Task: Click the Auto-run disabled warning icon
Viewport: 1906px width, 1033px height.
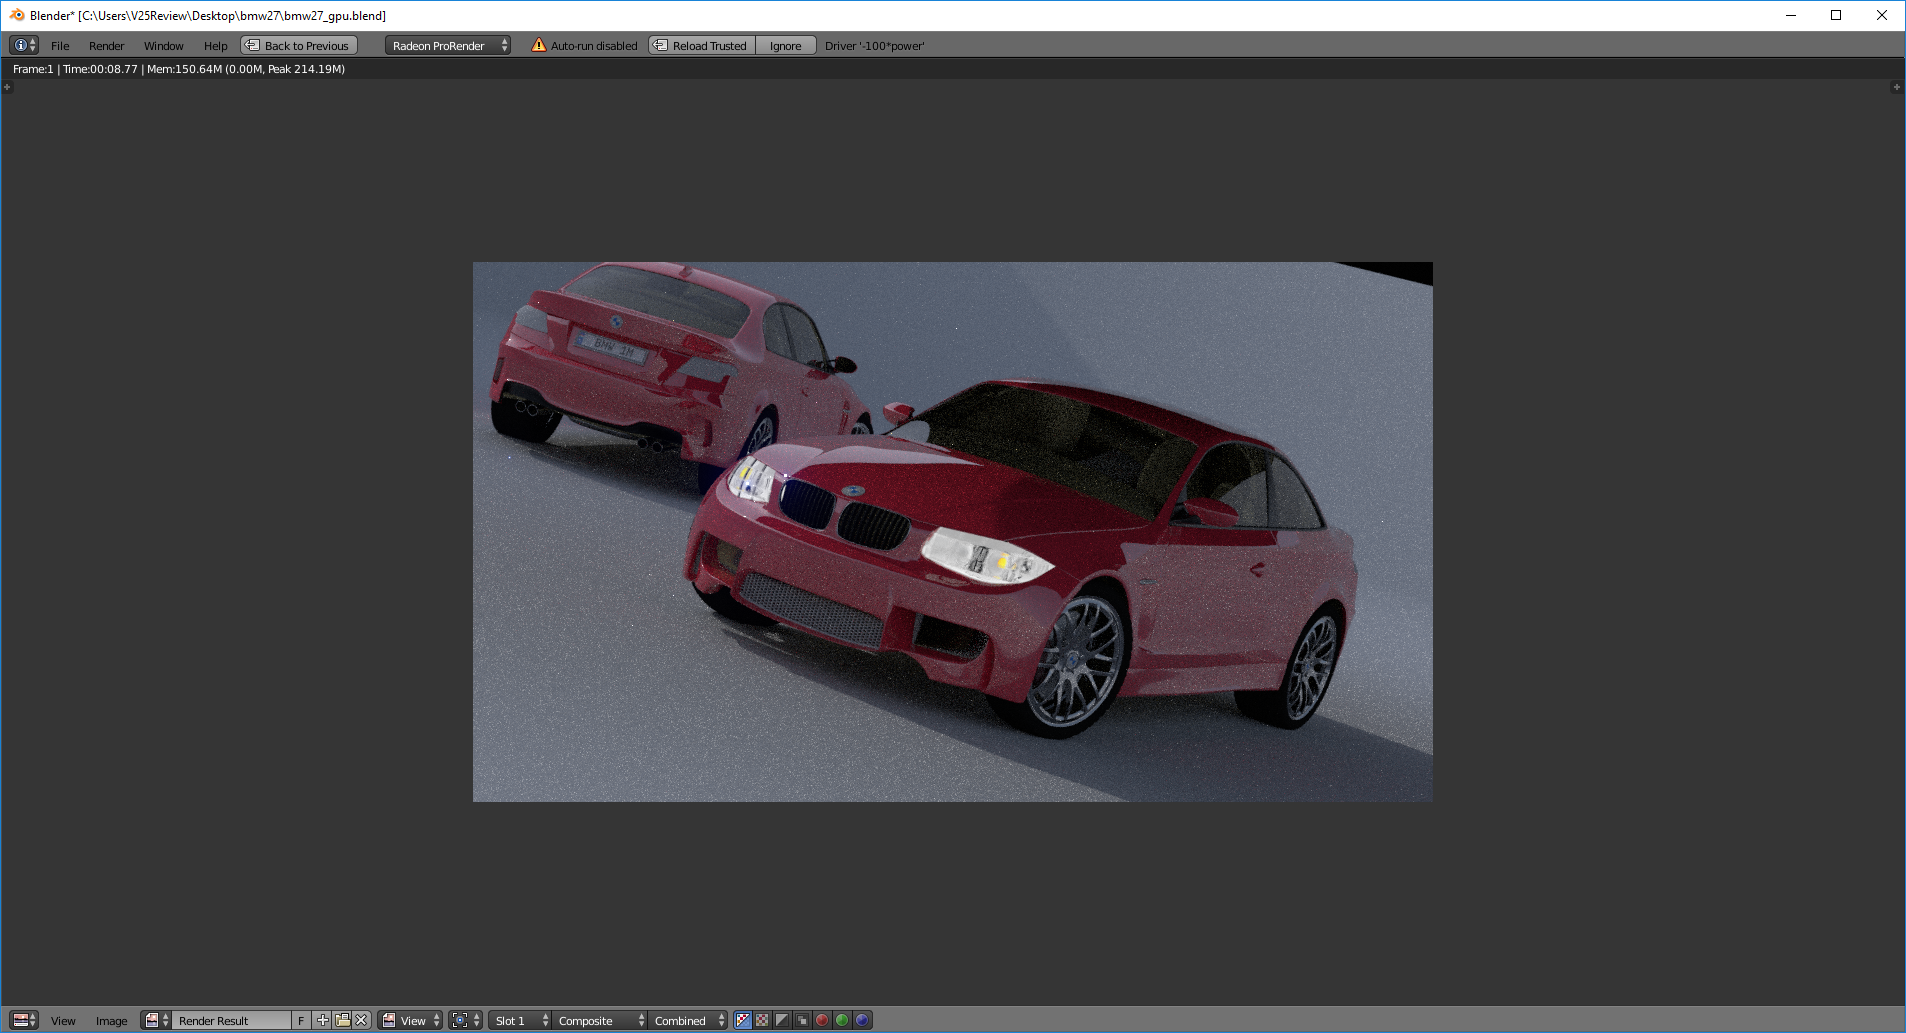Action: point(539,45)
